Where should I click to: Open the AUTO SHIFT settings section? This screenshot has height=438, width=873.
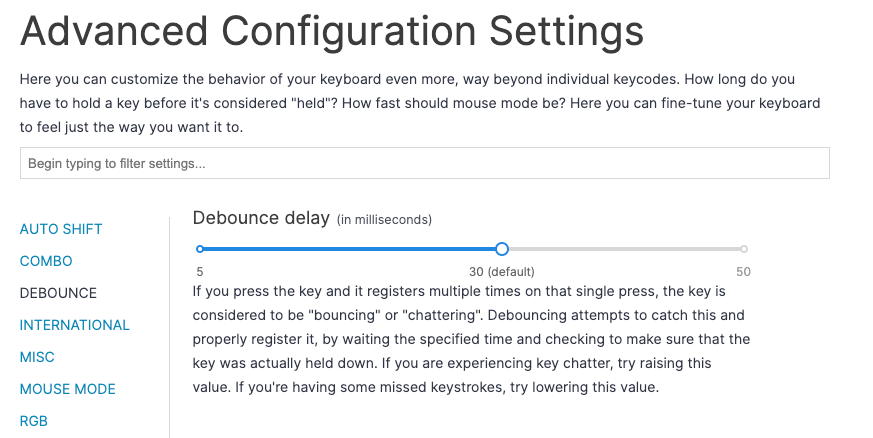[61, 229]
